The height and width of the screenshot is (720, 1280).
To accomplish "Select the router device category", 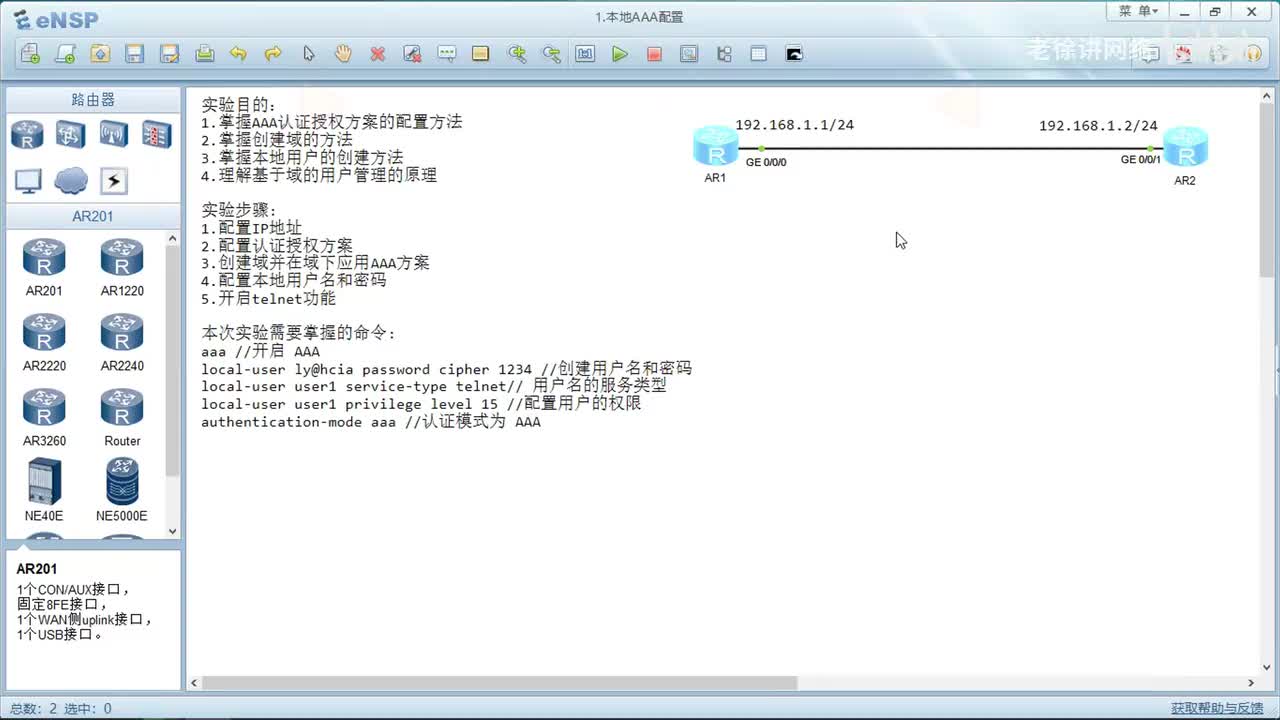I will (x=27, y=134).
